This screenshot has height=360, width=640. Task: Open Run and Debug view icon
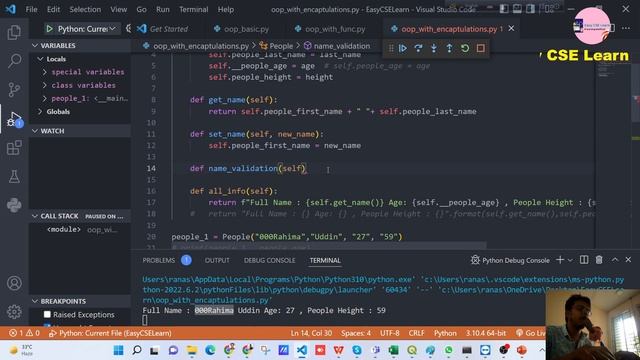[14, 119]
